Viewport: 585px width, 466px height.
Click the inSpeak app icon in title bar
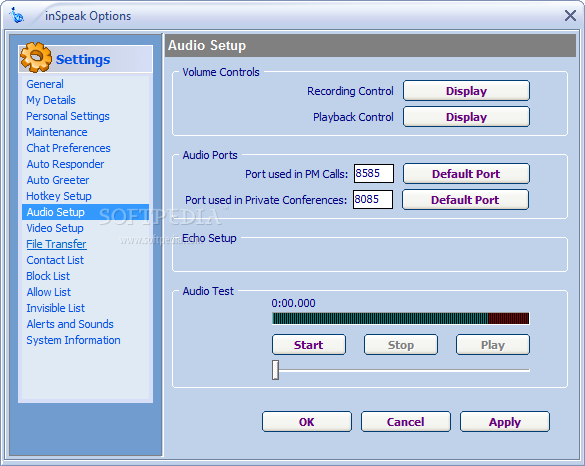[16, 16]
